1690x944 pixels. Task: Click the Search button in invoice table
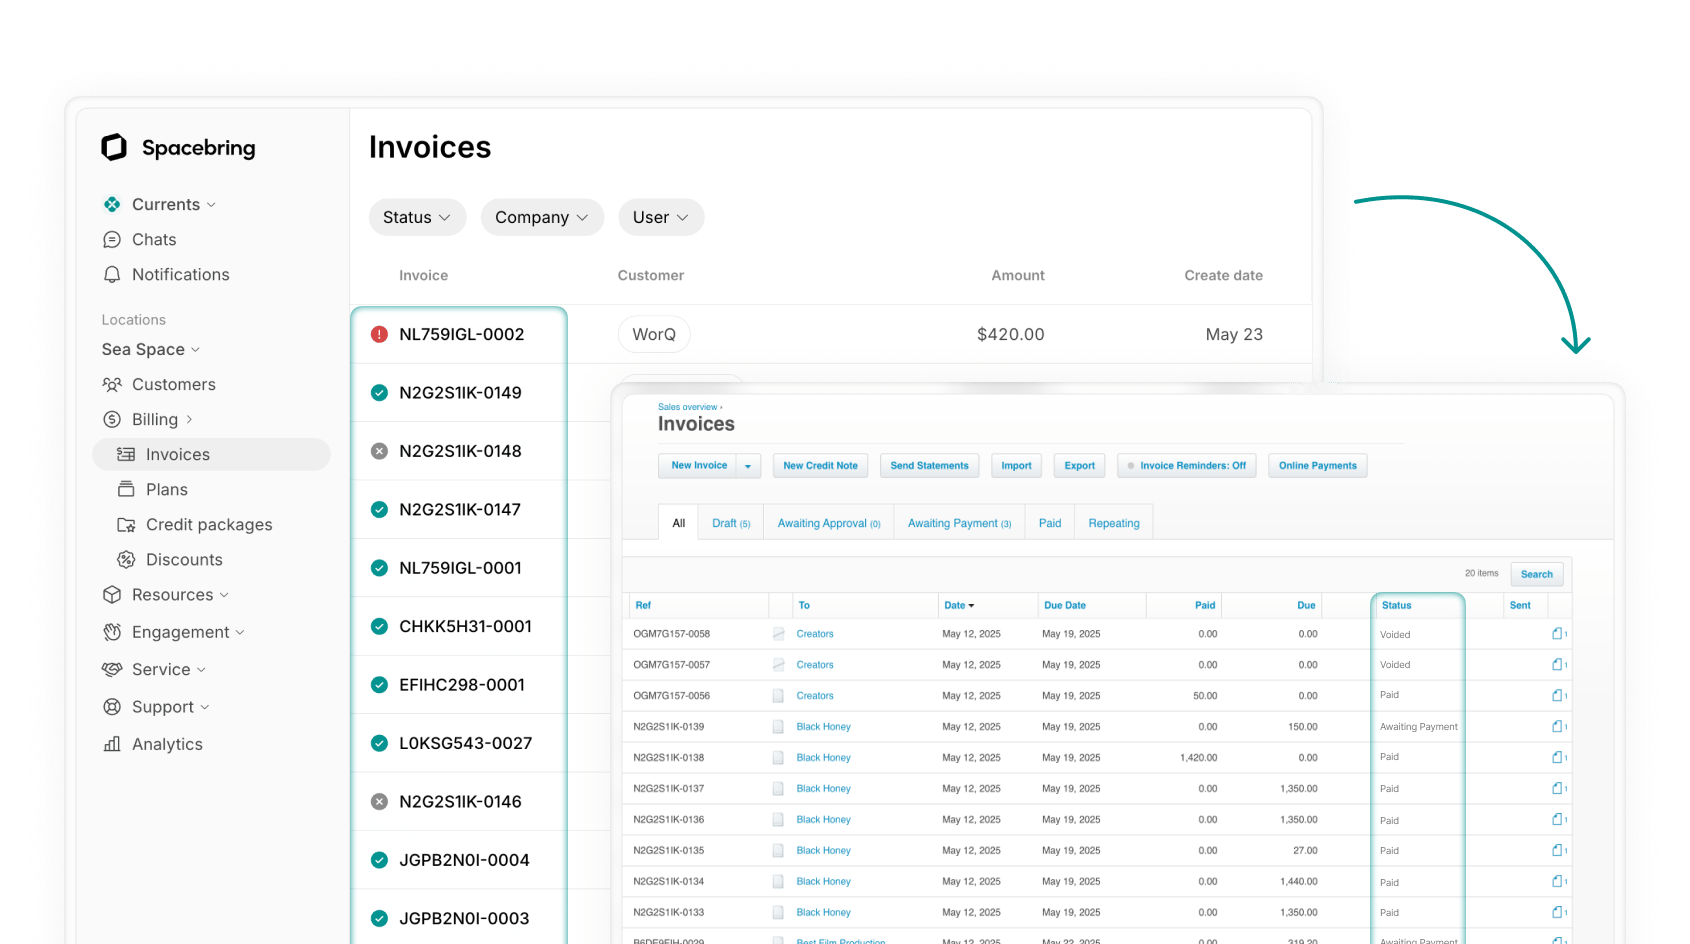(1536, 574)
